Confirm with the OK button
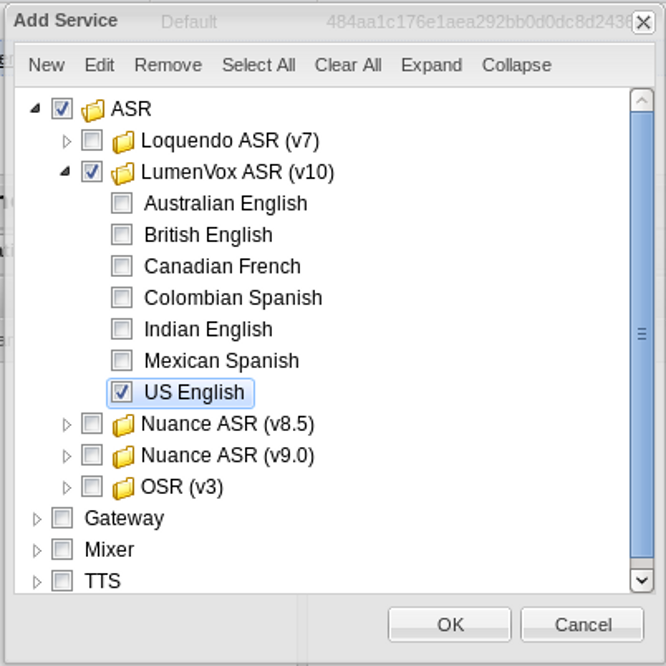Screen dimensions: 666x666 [x=449, y=624]
